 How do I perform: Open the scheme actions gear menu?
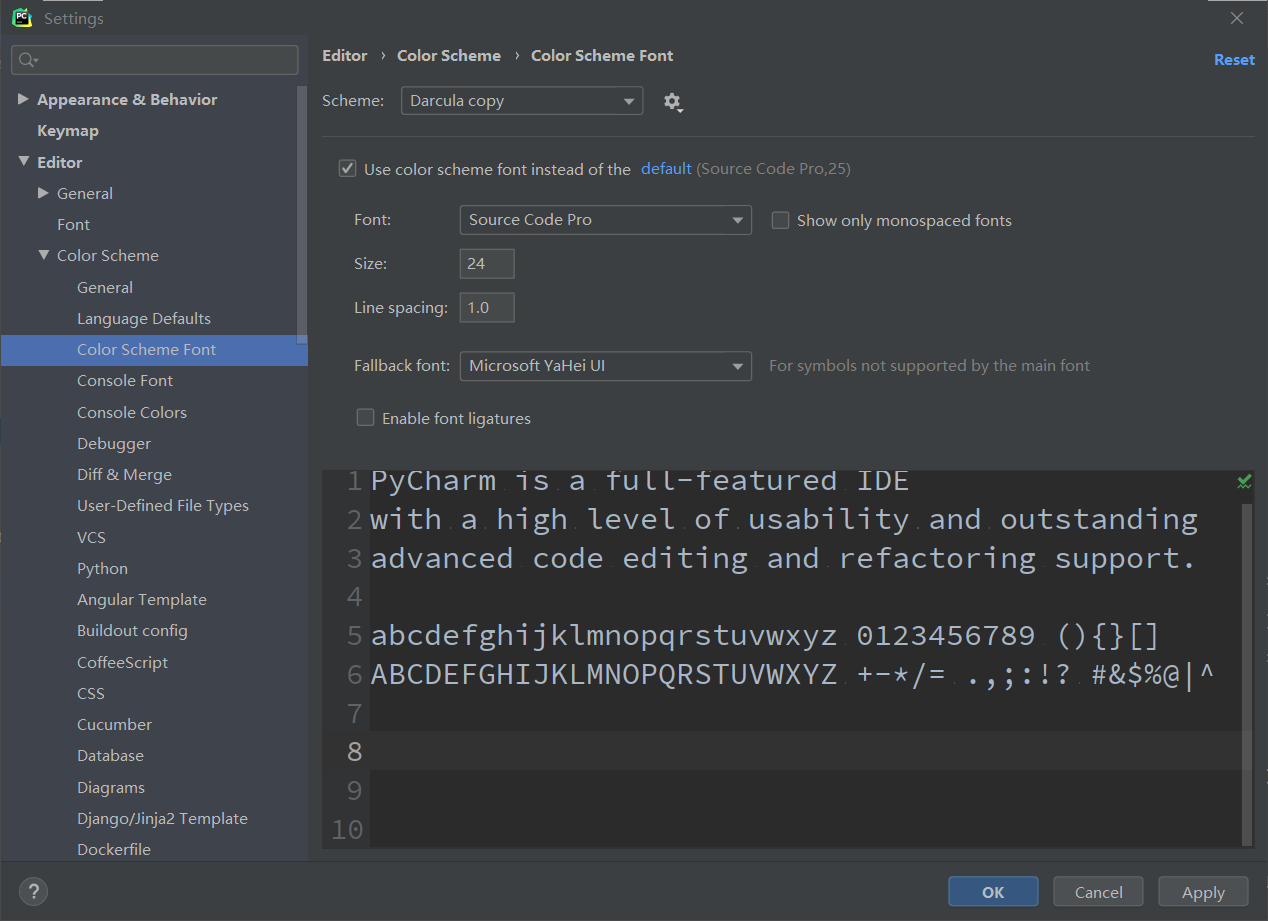[x=673, y=102]
